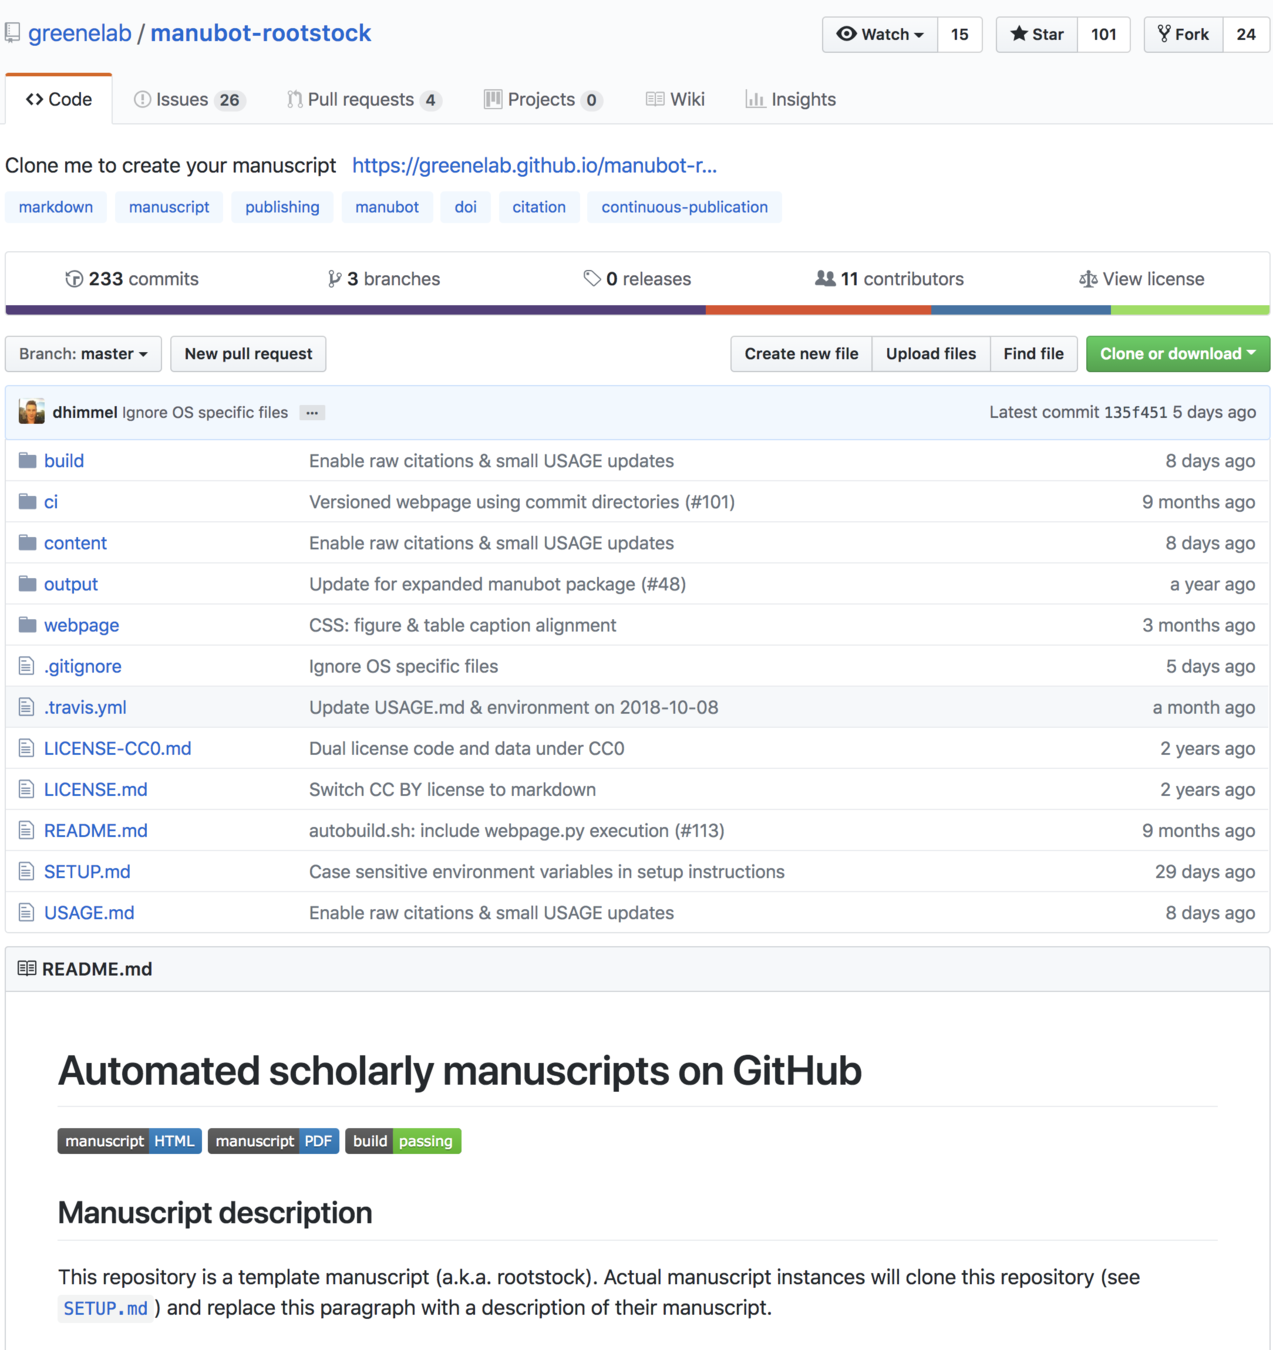Open the 233 commits link
Screen dimensions: 1273x1350
click(132, 279)
